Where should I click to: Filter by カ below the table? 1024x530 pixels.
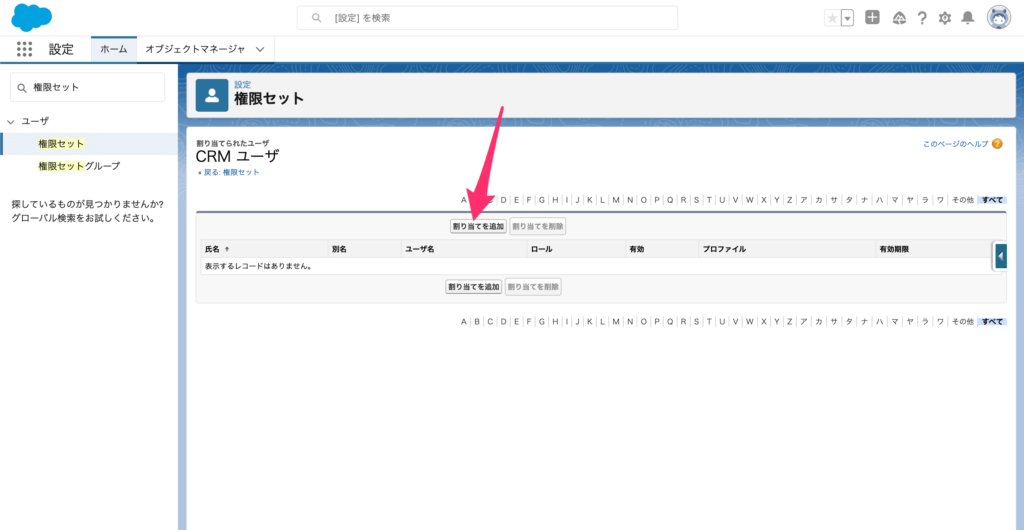(x=818, y=321)
